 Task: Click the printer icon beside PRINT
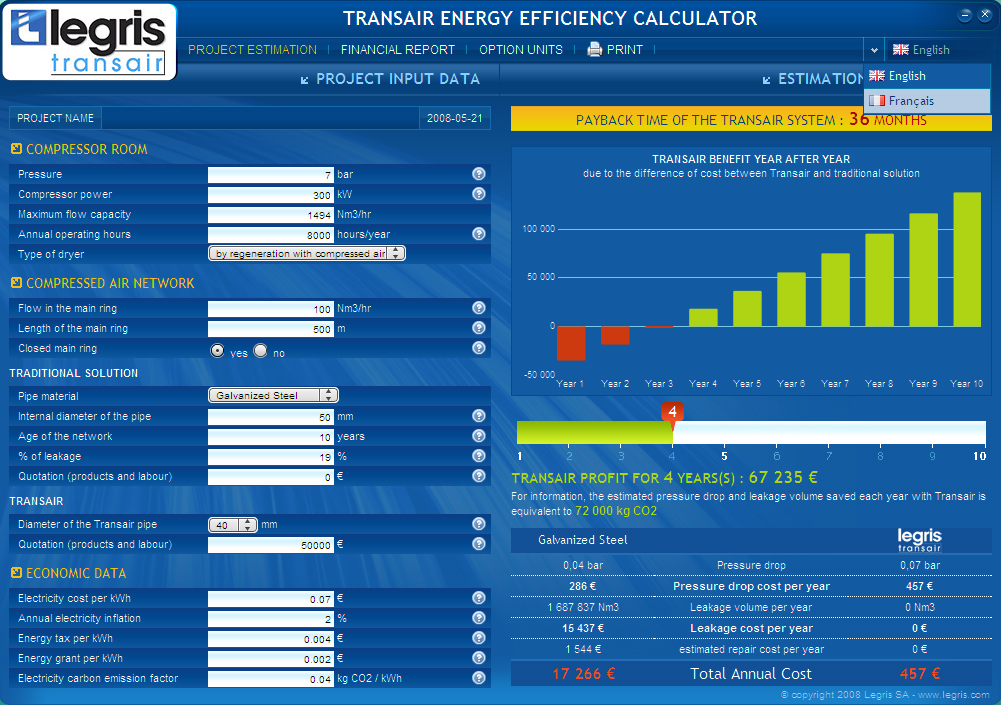coord(594,49)
